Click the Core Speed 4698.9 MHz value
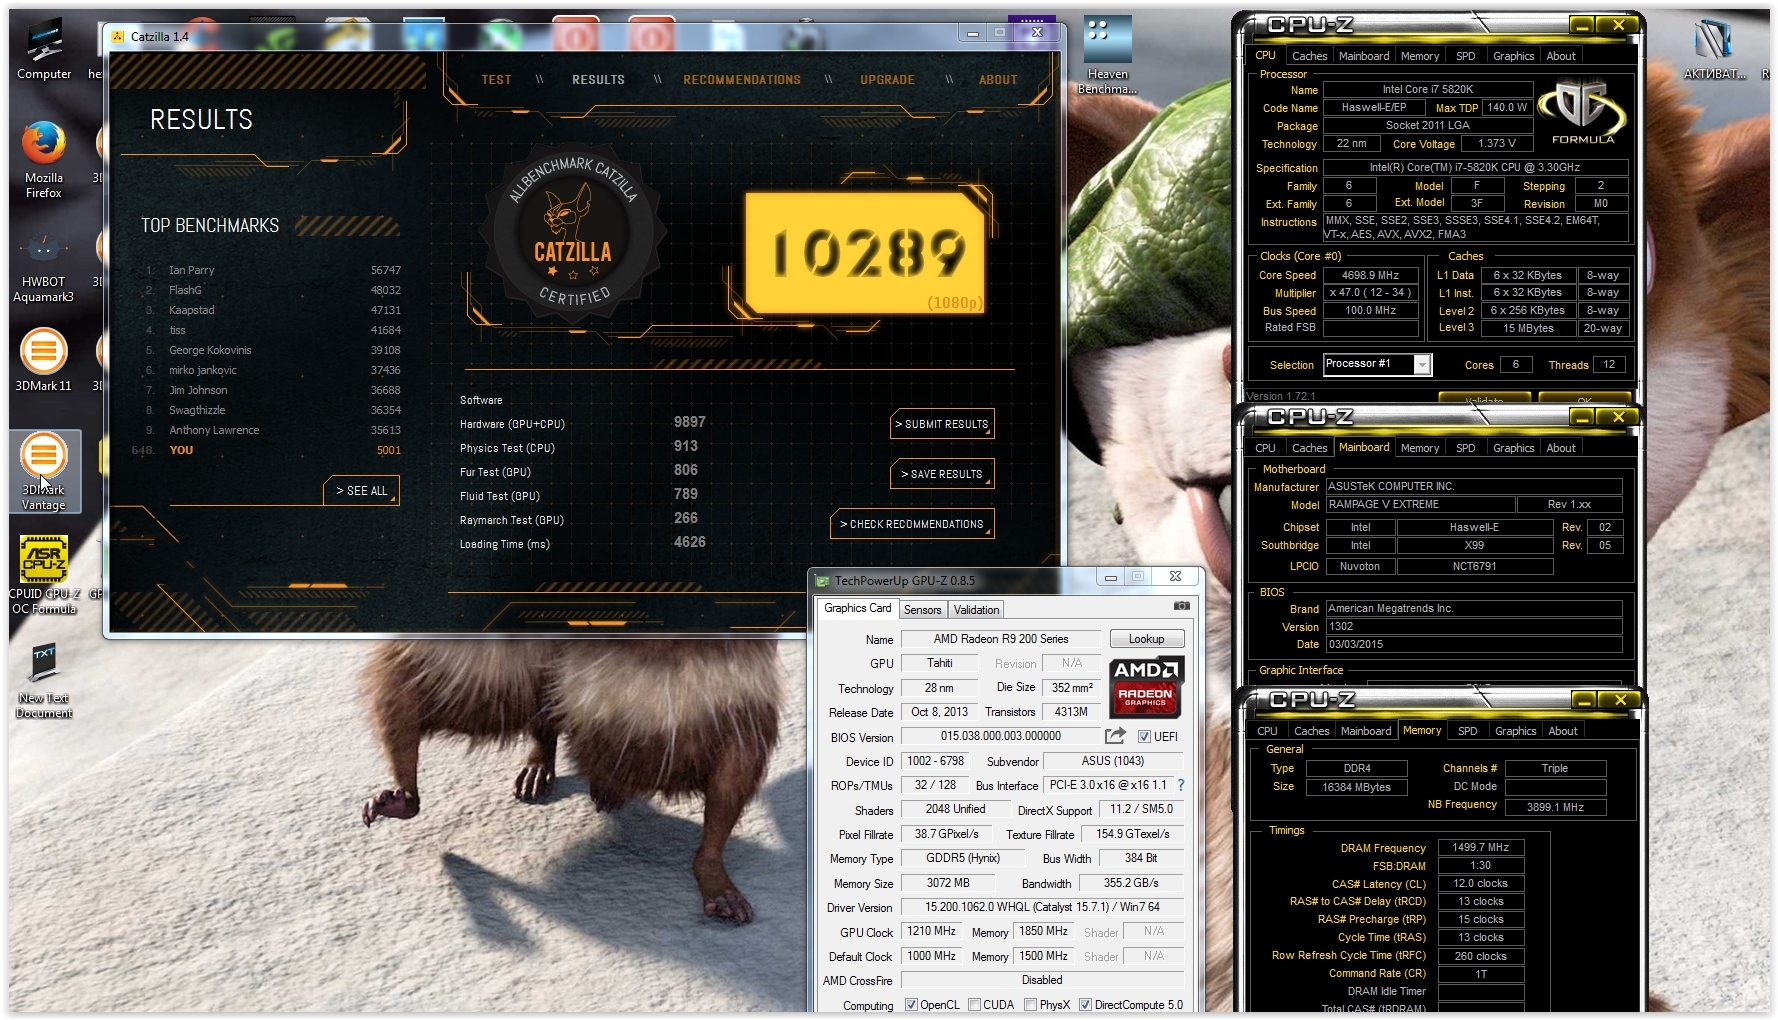Image resolution: width=1778 pixels, height=1020 pixels. click(x=1371, y=275)
